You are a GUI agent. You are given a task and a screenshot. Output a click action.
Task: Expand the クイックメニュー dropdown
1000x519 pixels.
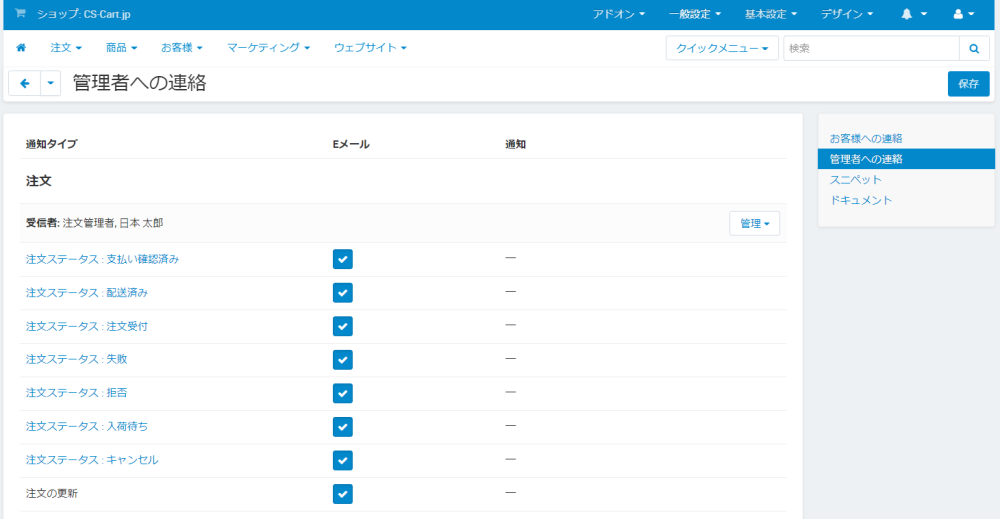point(722,48)
